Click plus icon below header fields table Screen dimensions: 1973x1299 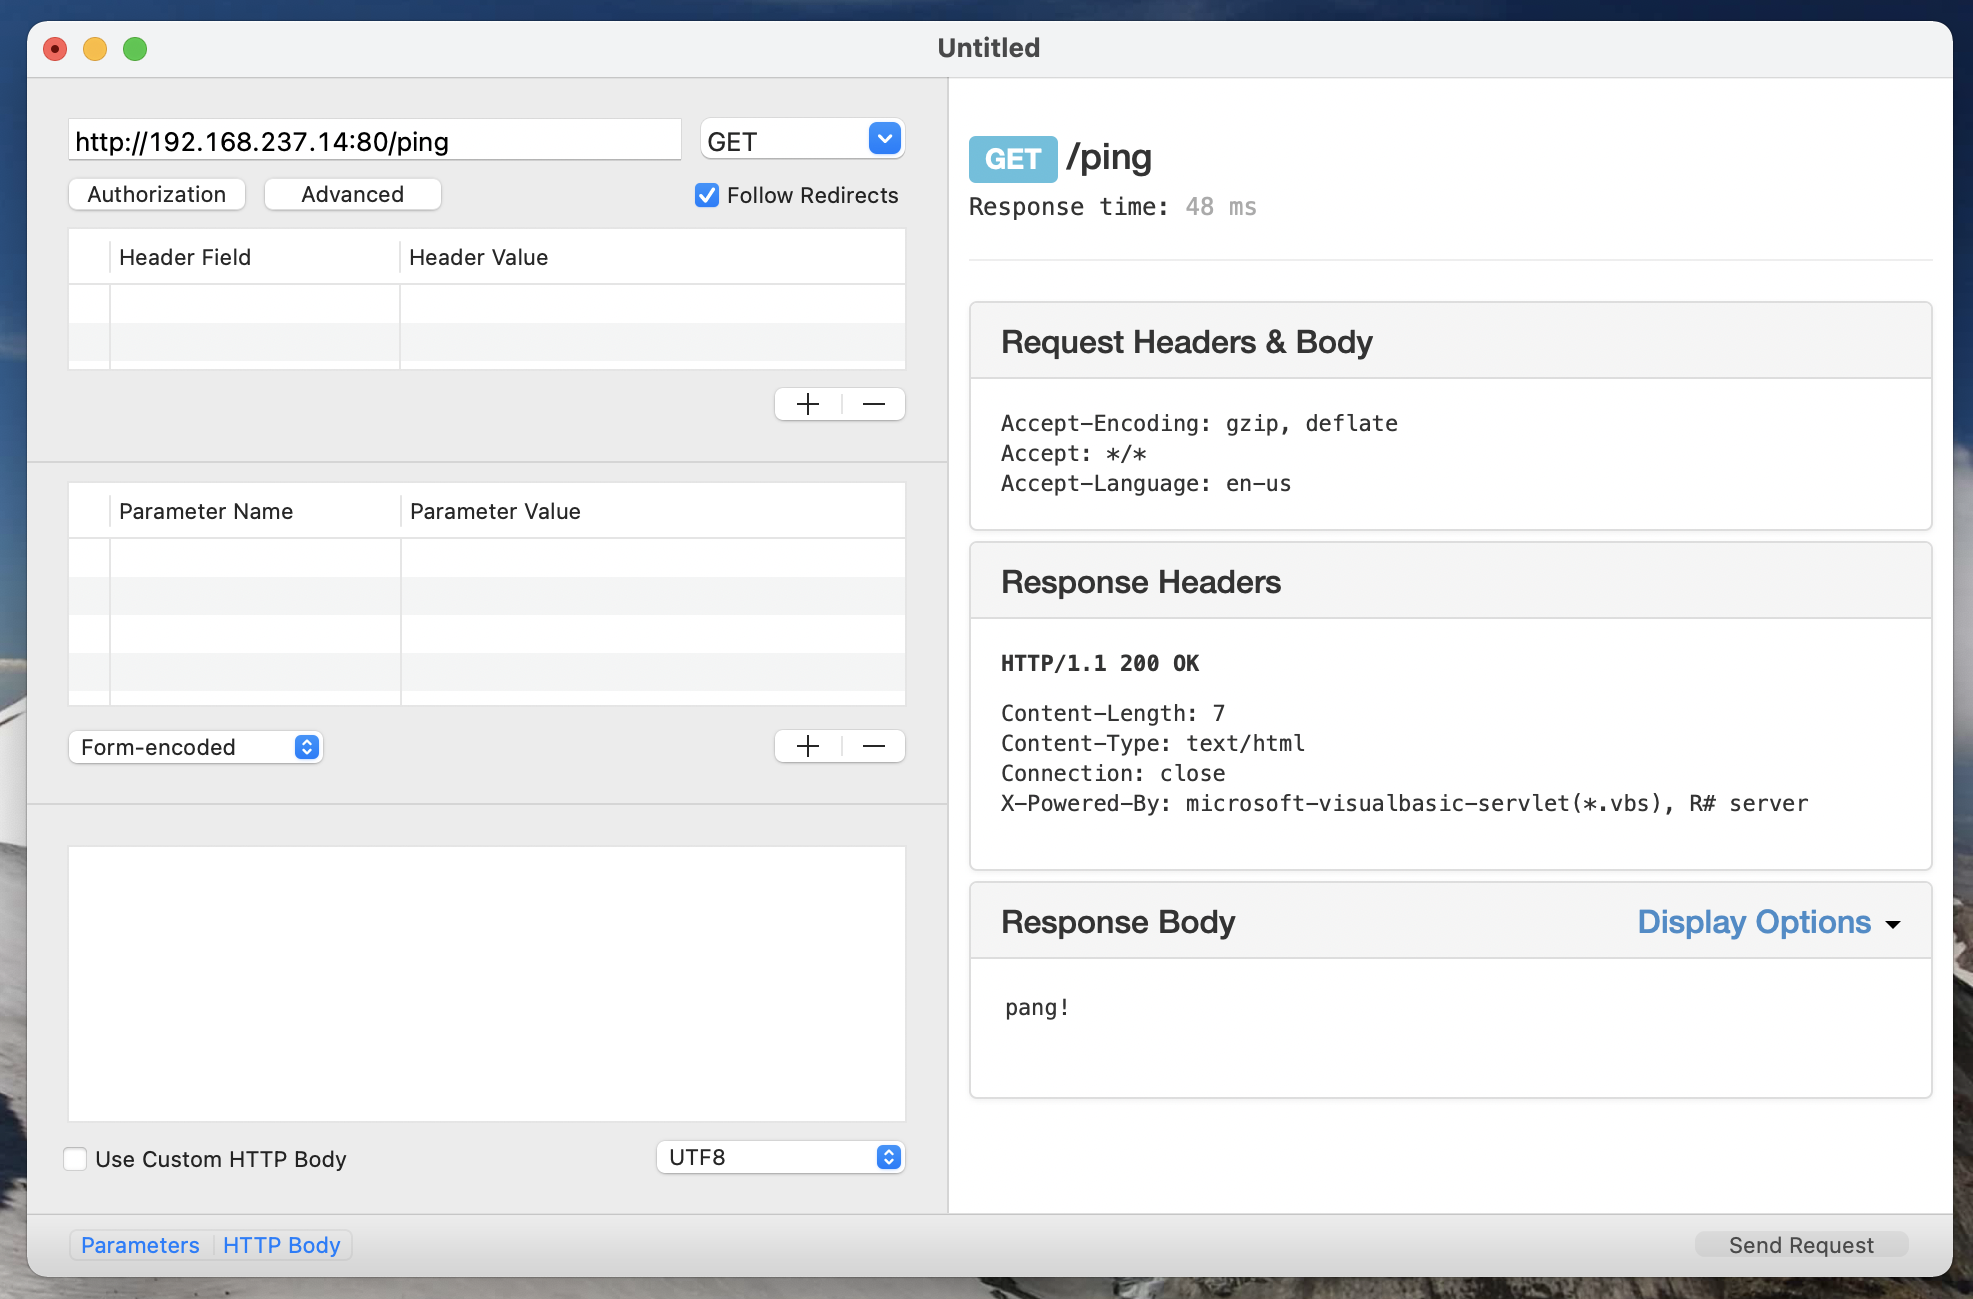pyautogui.click(x=808, y=404)
